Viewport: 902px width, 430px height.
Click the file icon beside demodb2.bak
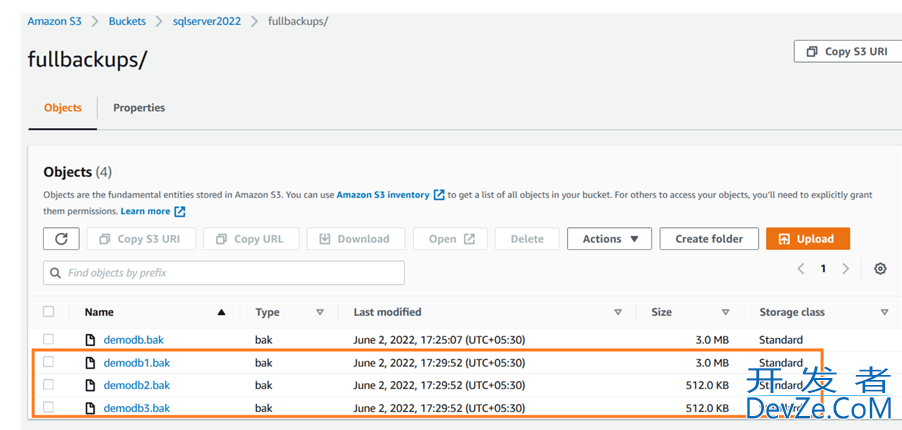[x=90, y=385]
